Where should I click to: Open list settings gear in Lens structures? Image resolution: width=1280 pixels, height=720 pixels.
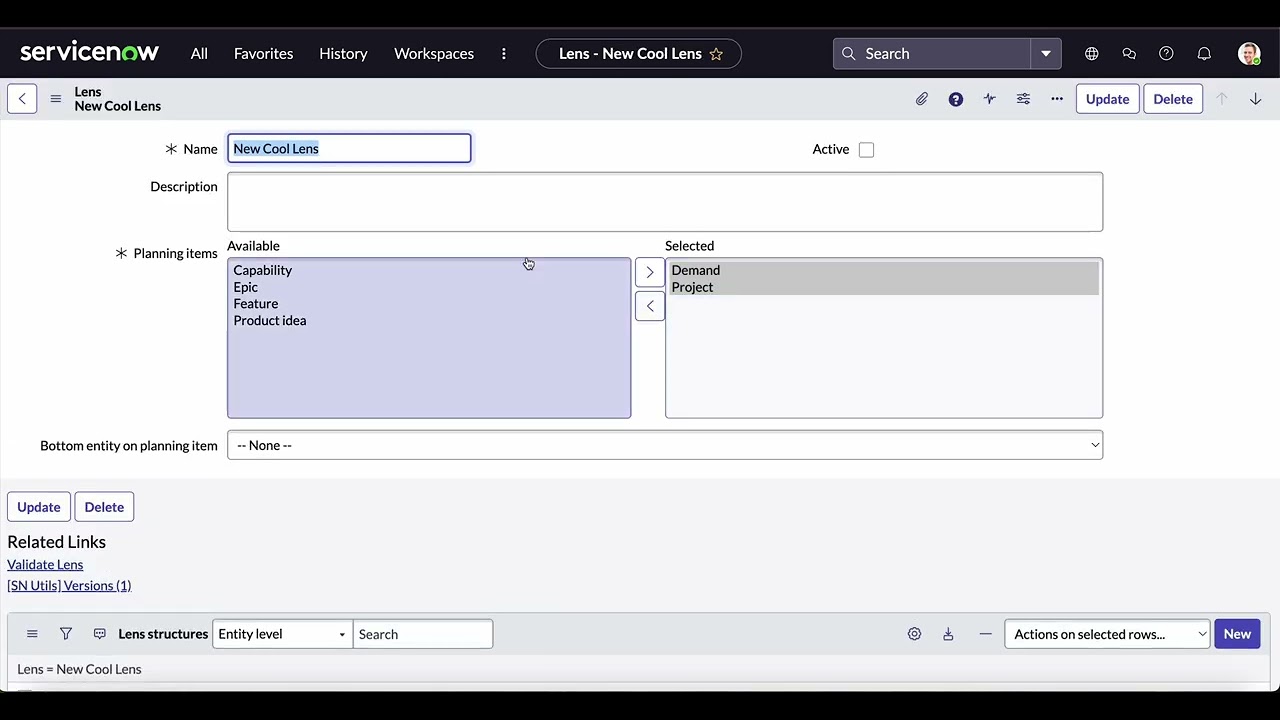(914, 633)
